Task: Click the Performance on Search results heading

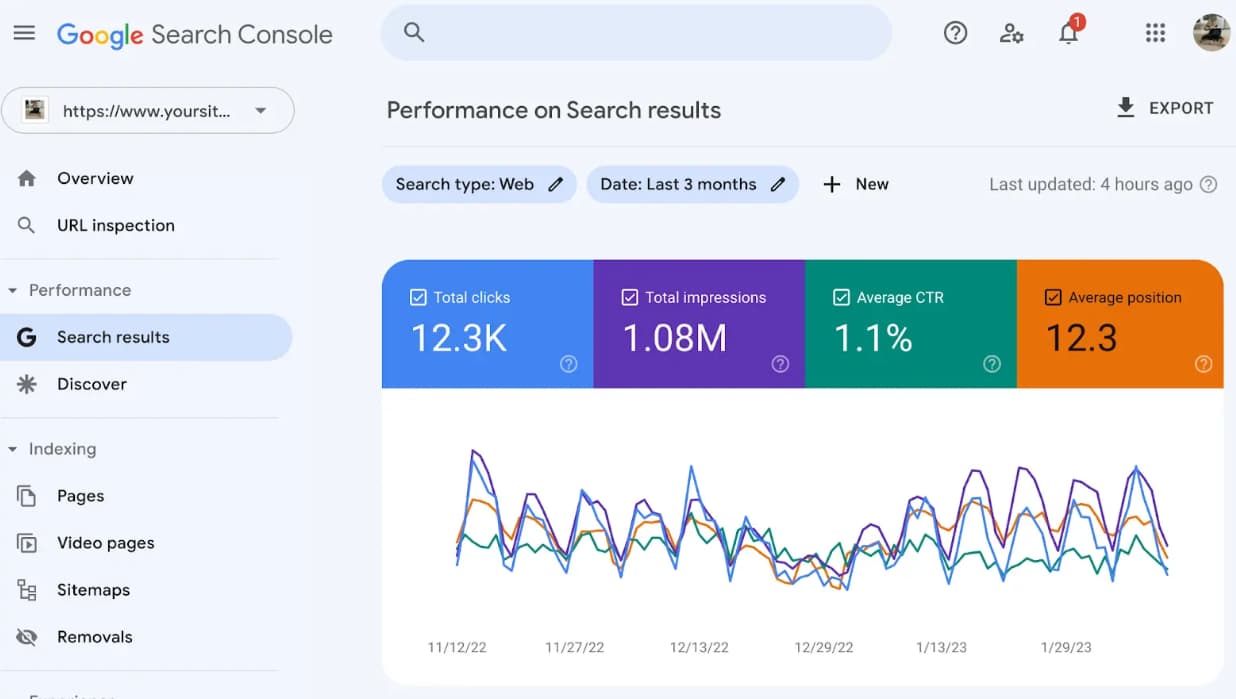Action: pos(554,110)
